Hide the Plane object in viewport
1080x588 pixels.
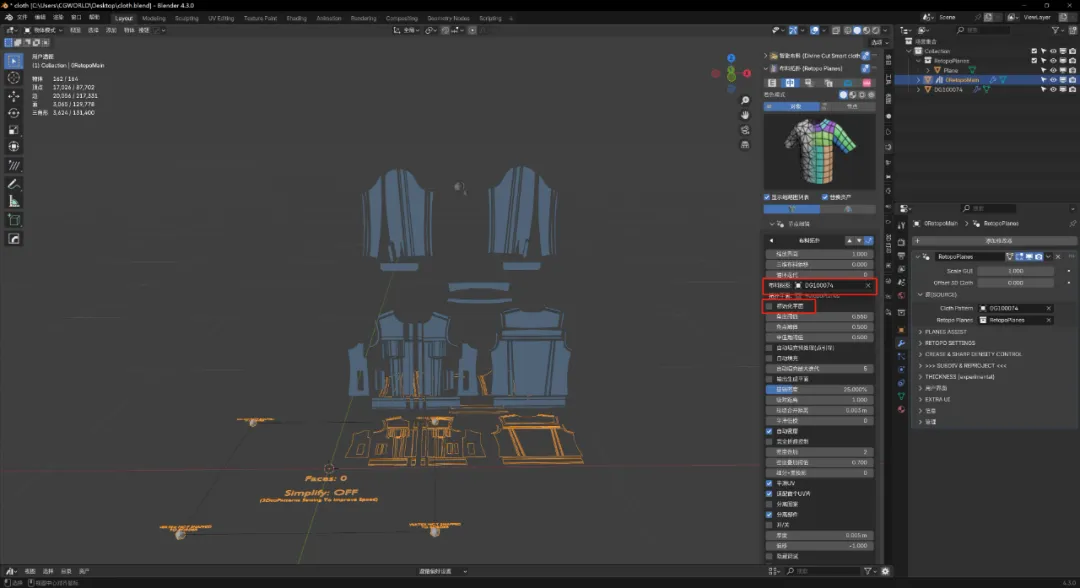pos(1053,70)
